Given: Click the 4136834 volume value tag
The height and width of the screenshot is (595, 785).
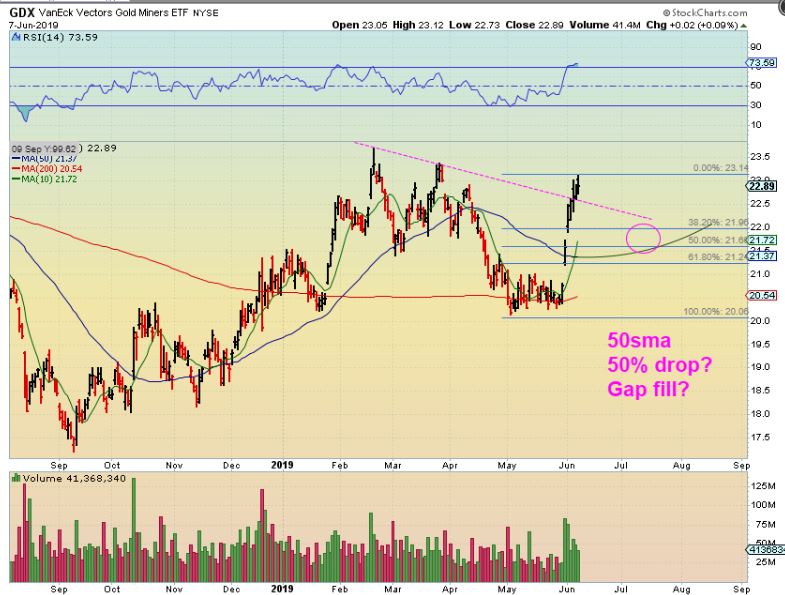Looking at the screenshot, I should tap(766, 549).
